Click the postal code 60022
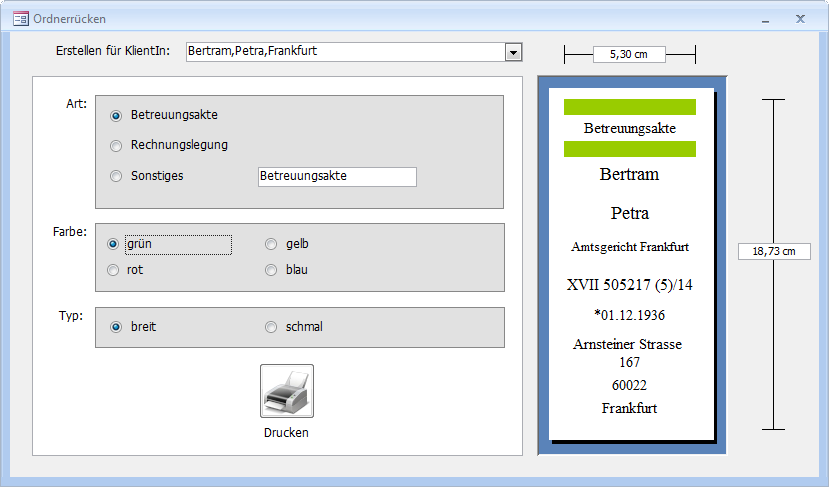The width and height of the screenshot is (829, 487). (629, 385)
